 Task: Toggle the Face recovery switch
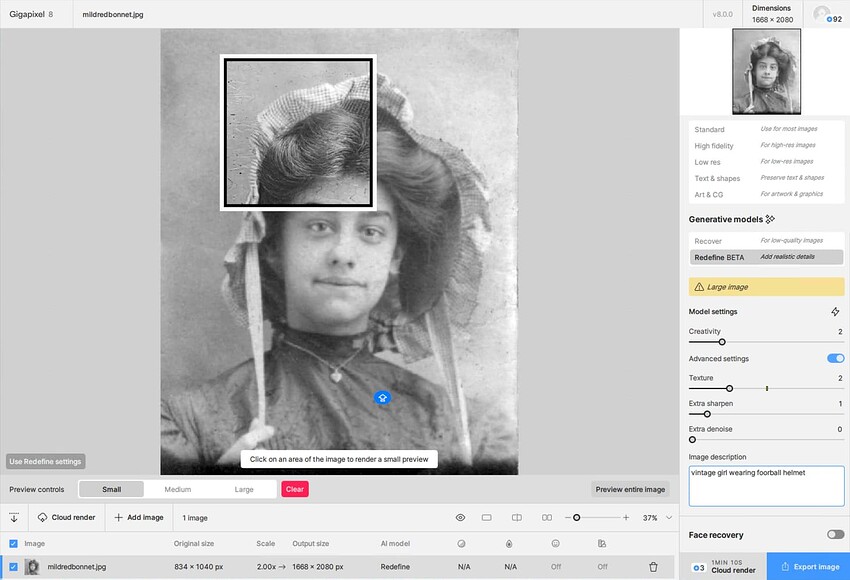click(x=835, y=534)
